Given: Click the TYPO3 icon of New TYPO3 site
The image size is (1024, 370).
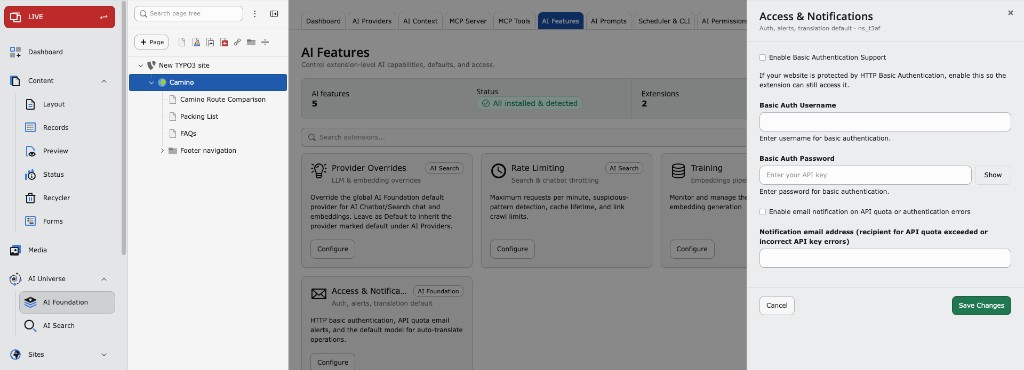Looking at the screenshot, I should pyautogui.click(x=152, y=65).
